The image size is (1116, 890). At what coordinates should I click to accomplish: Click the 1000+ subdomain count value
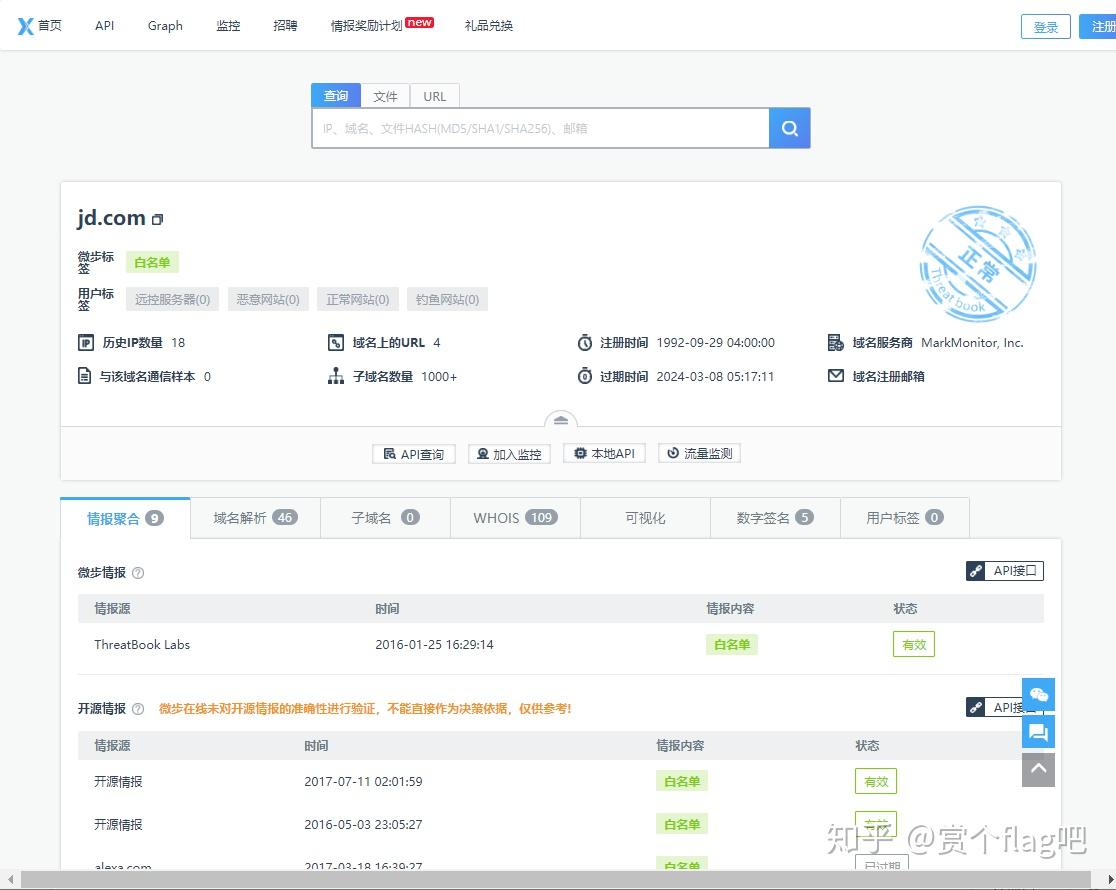pyautogui.click(x=439, y=376)
